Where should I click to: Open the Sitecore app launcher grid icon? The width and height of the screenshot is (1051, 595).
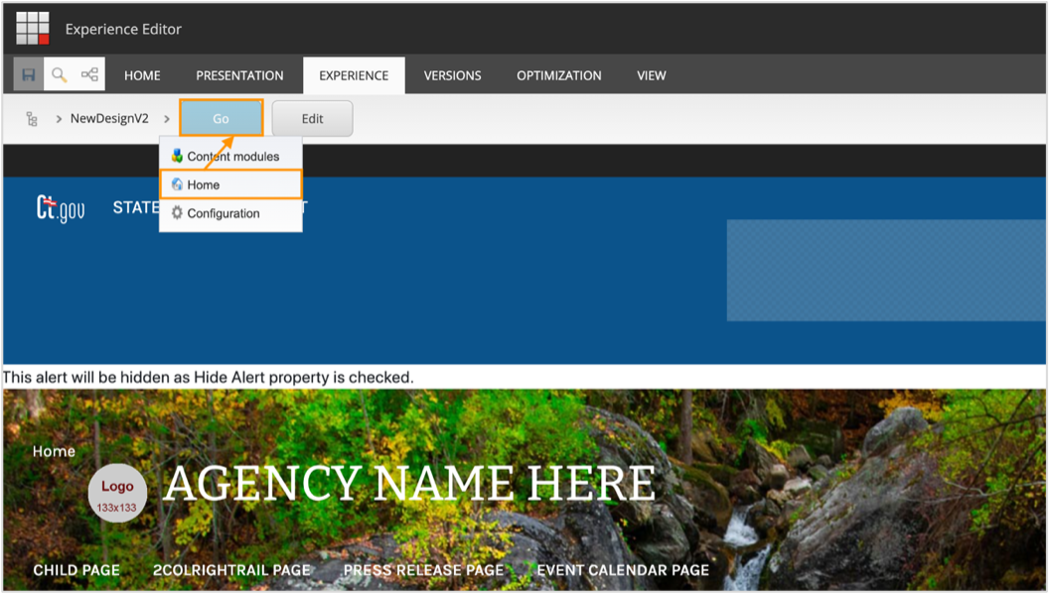point(31,28)
